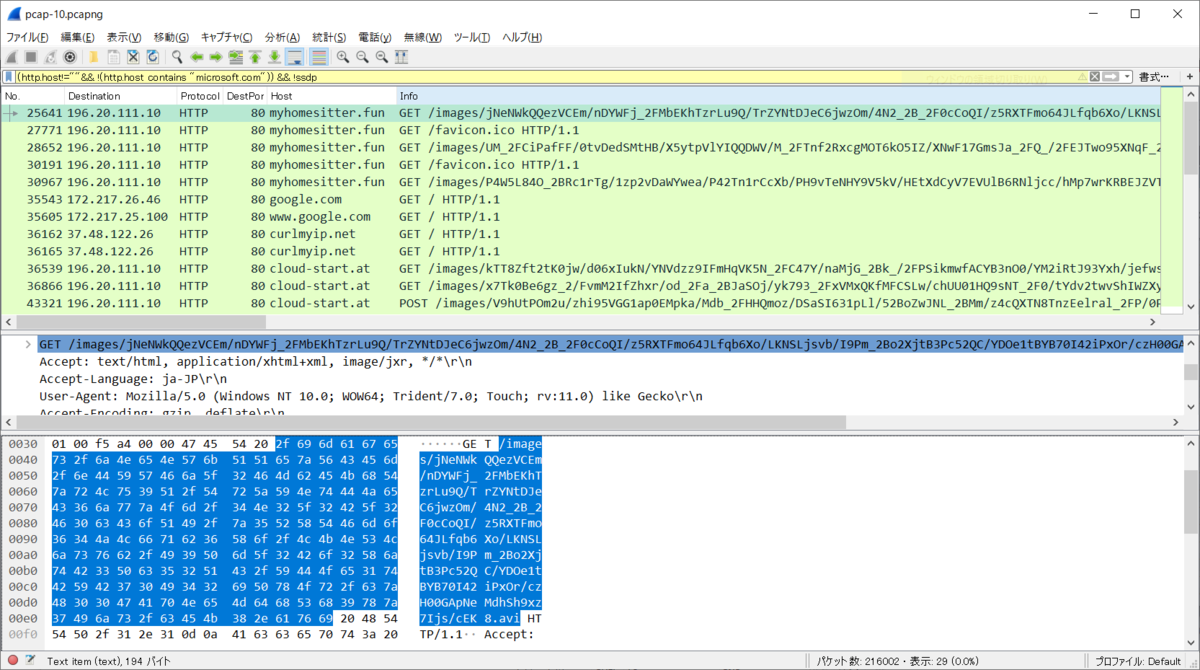This screenshot has height=670, width=1200.
Task: Toggle packet list colorization
Action: pyautogui.click(x=319, y=57)
